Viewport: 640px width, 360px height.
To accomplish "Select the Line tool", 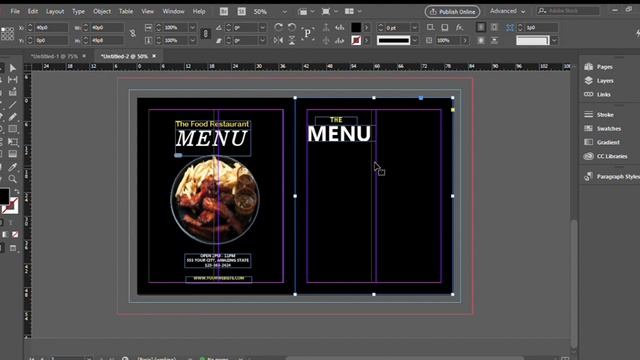I will click(13, 105).
